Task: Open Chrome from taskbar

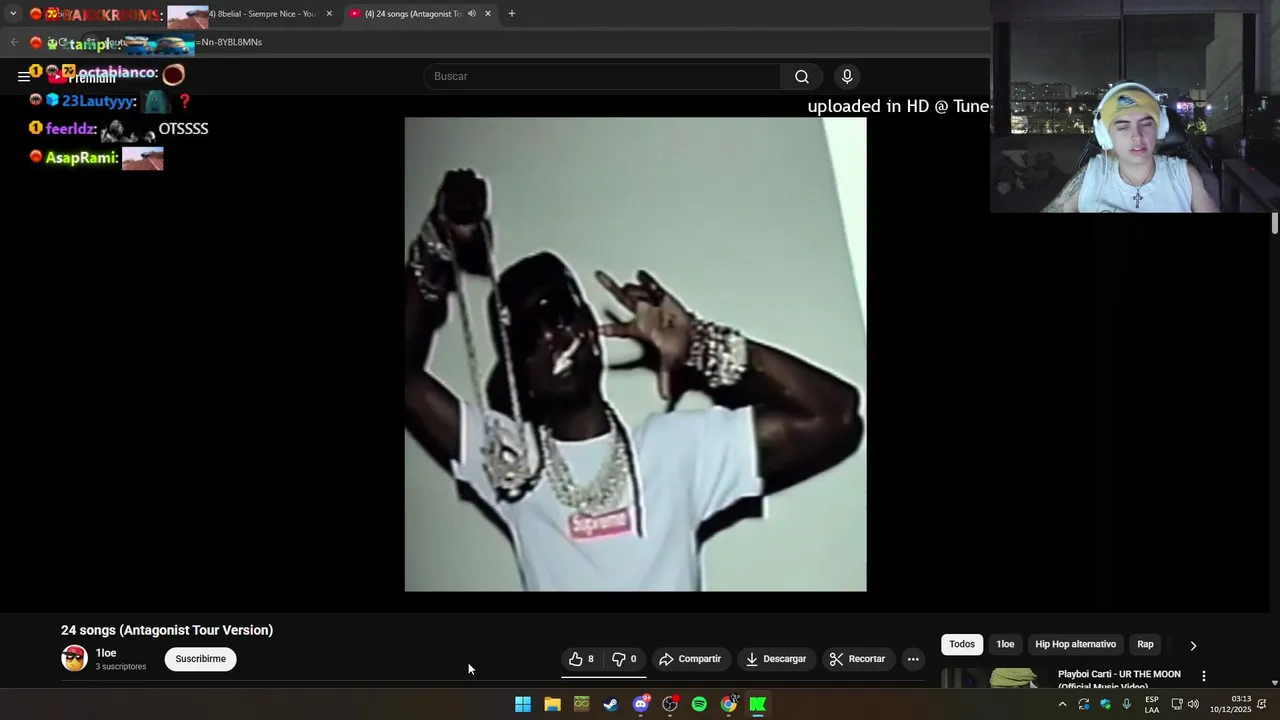Action: (x=729, y=704)
